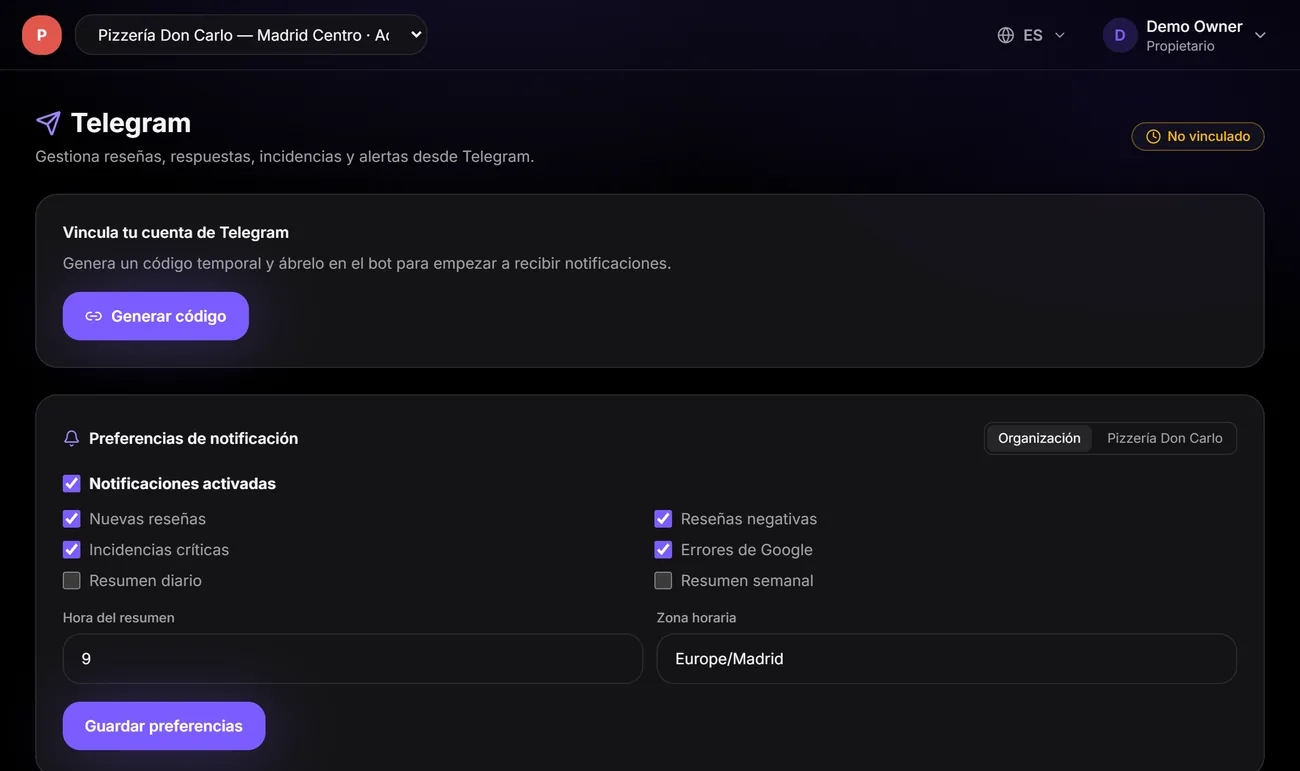The width and height of the screenshot is (1300, 771).
Task: Click the clock icon in No vinculado badge
Action: [x=1153, y=136]
